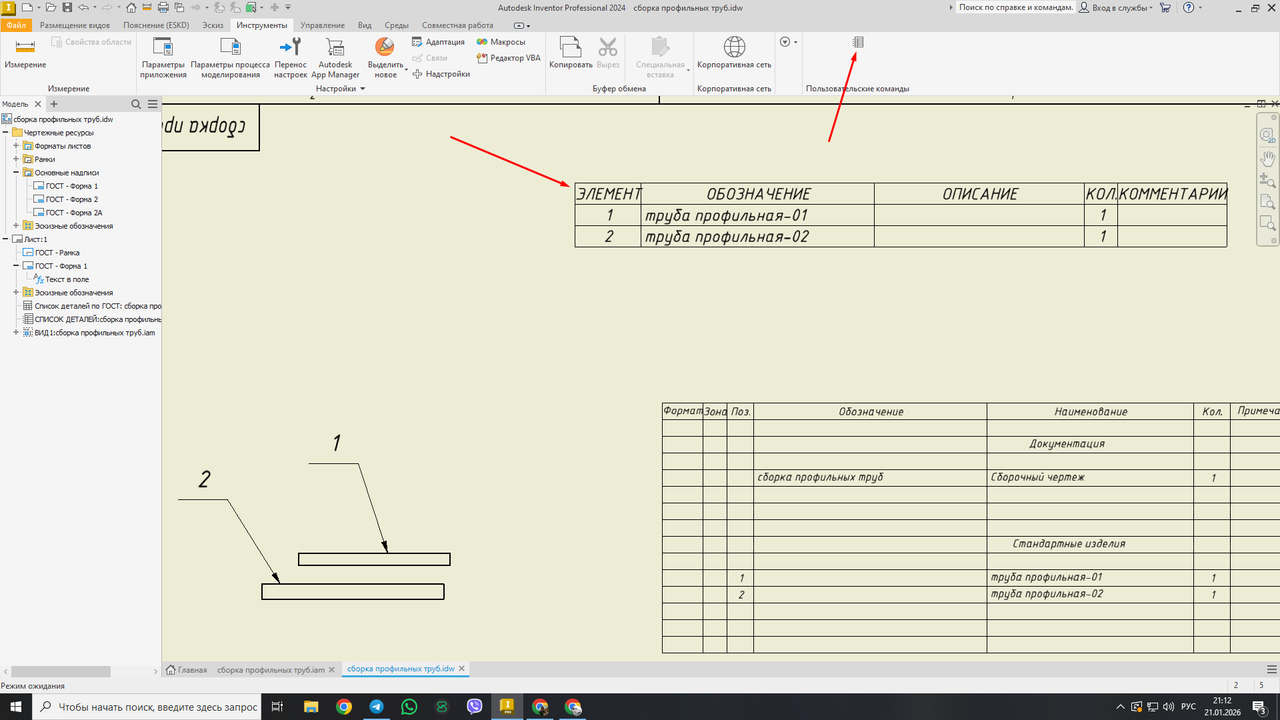Image resolution: width=1280 pixels, height=720 pixels.
Task: Click the Измерение measure tool
Action: [25, 52]
